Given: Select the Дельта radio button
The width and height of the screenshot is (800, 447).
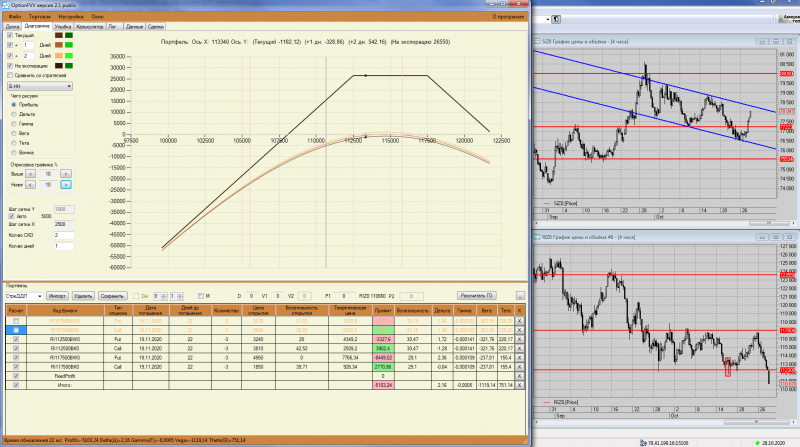Looking at the screenshot, I should 14,114.
